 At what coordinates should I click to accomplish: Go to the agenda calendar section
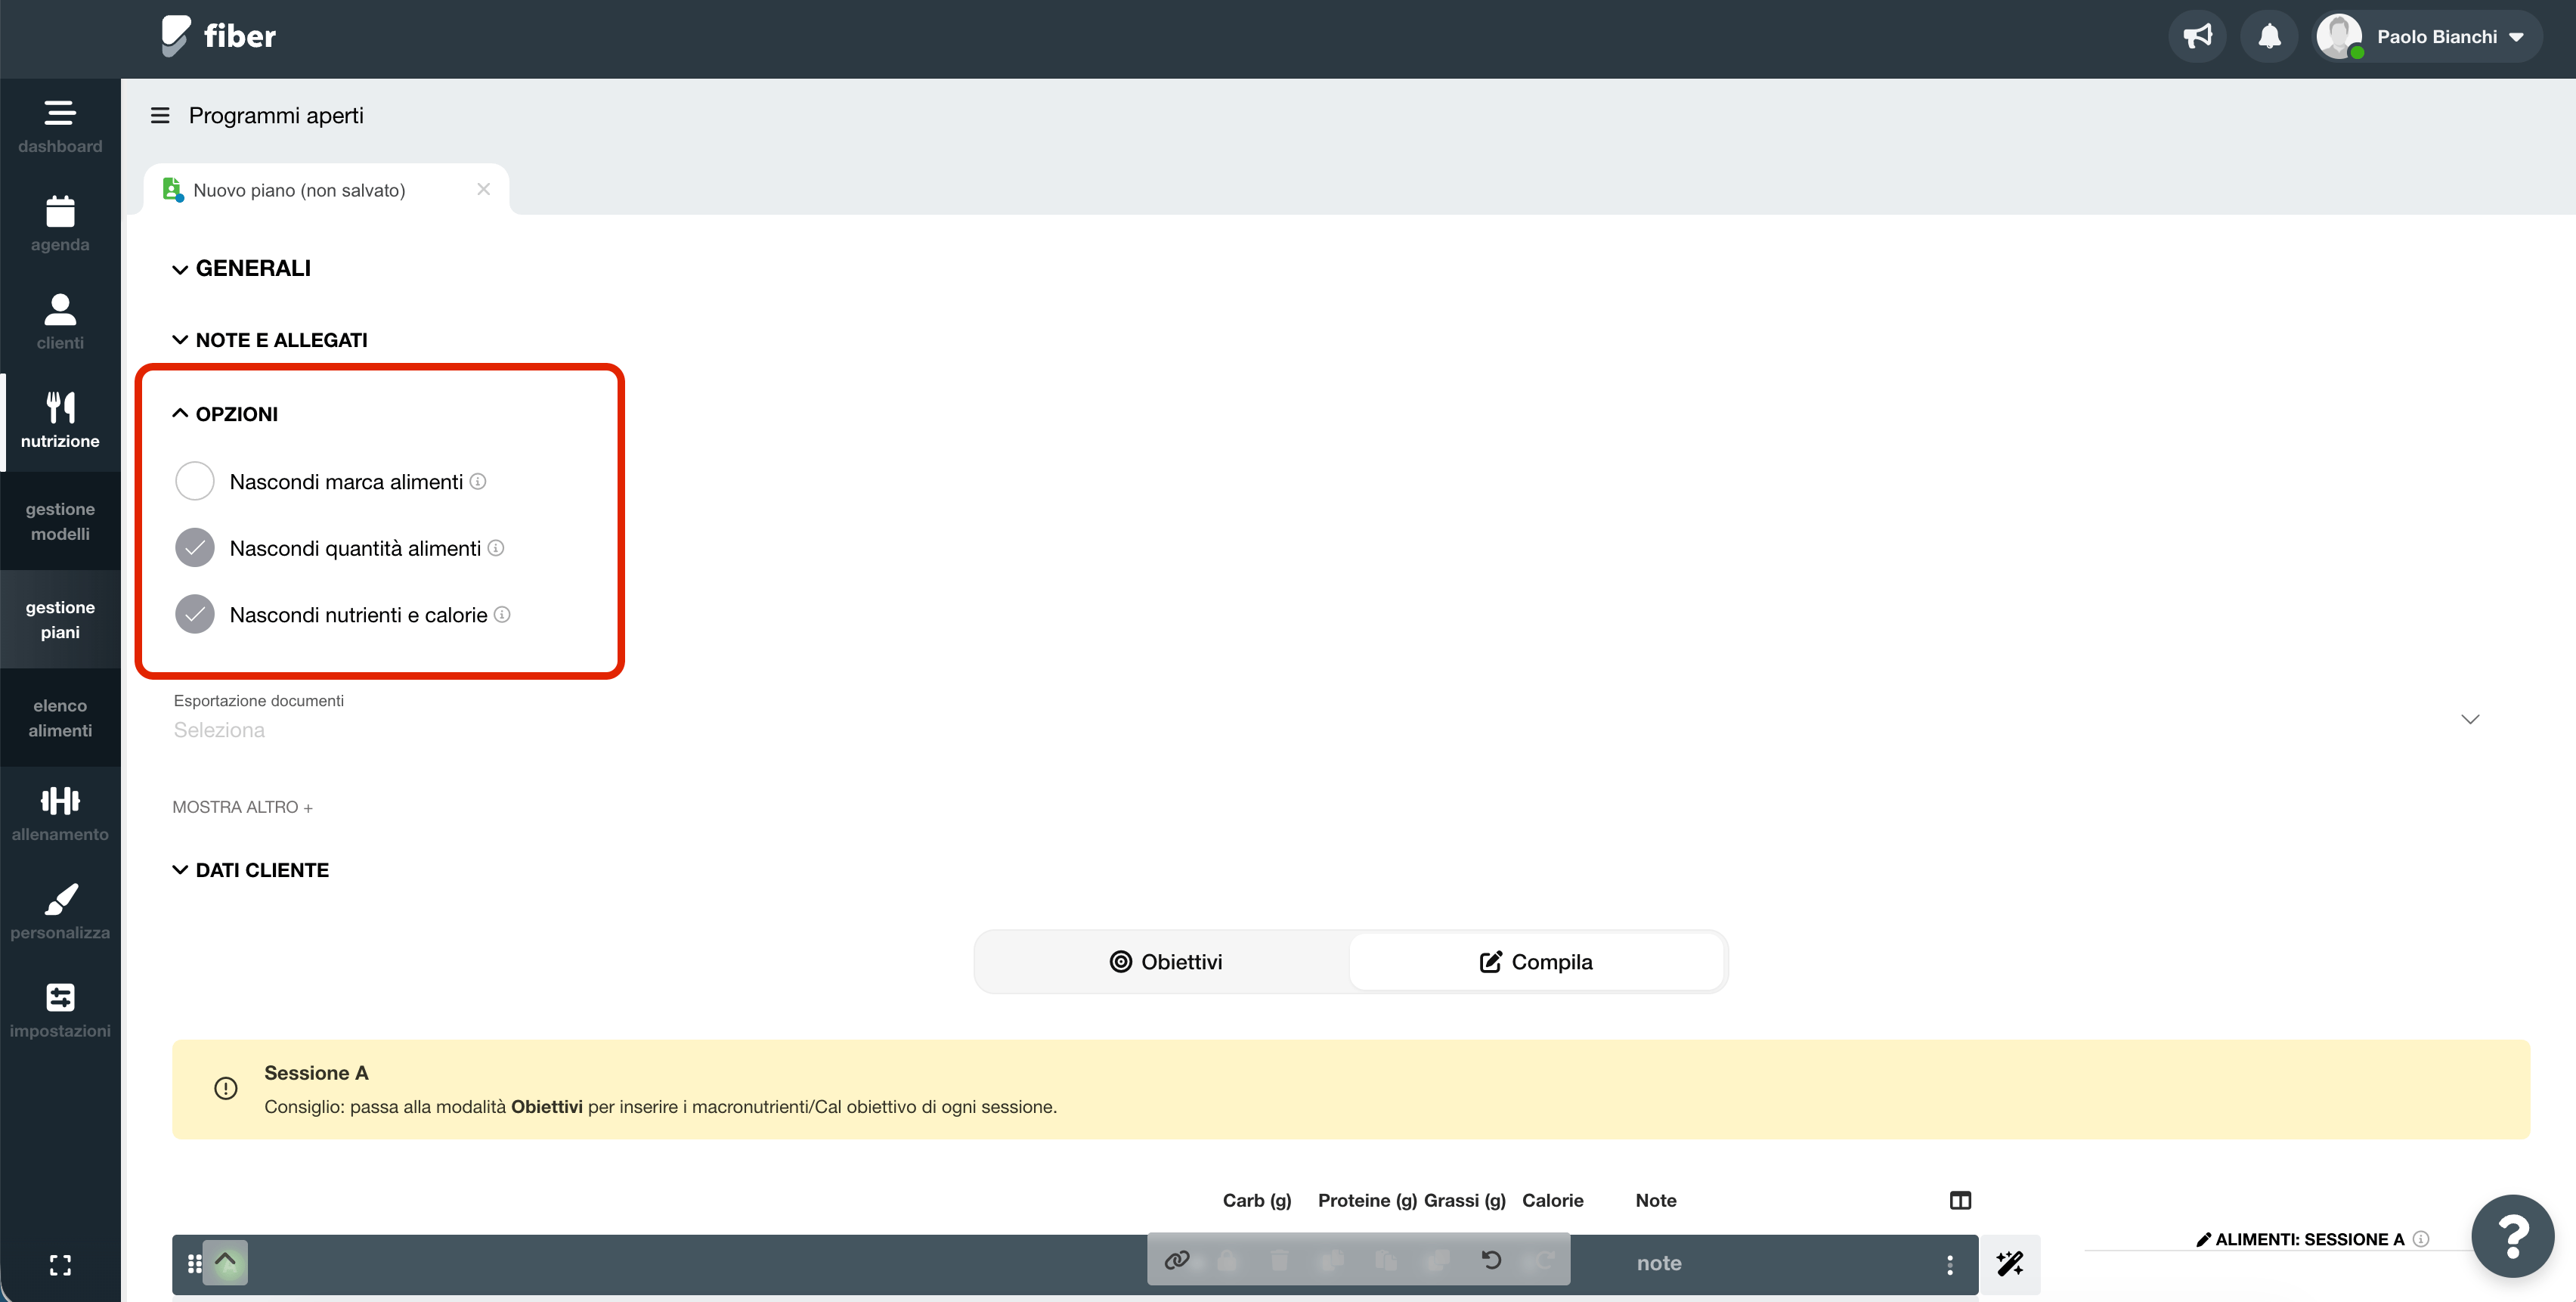pos(60,224)
